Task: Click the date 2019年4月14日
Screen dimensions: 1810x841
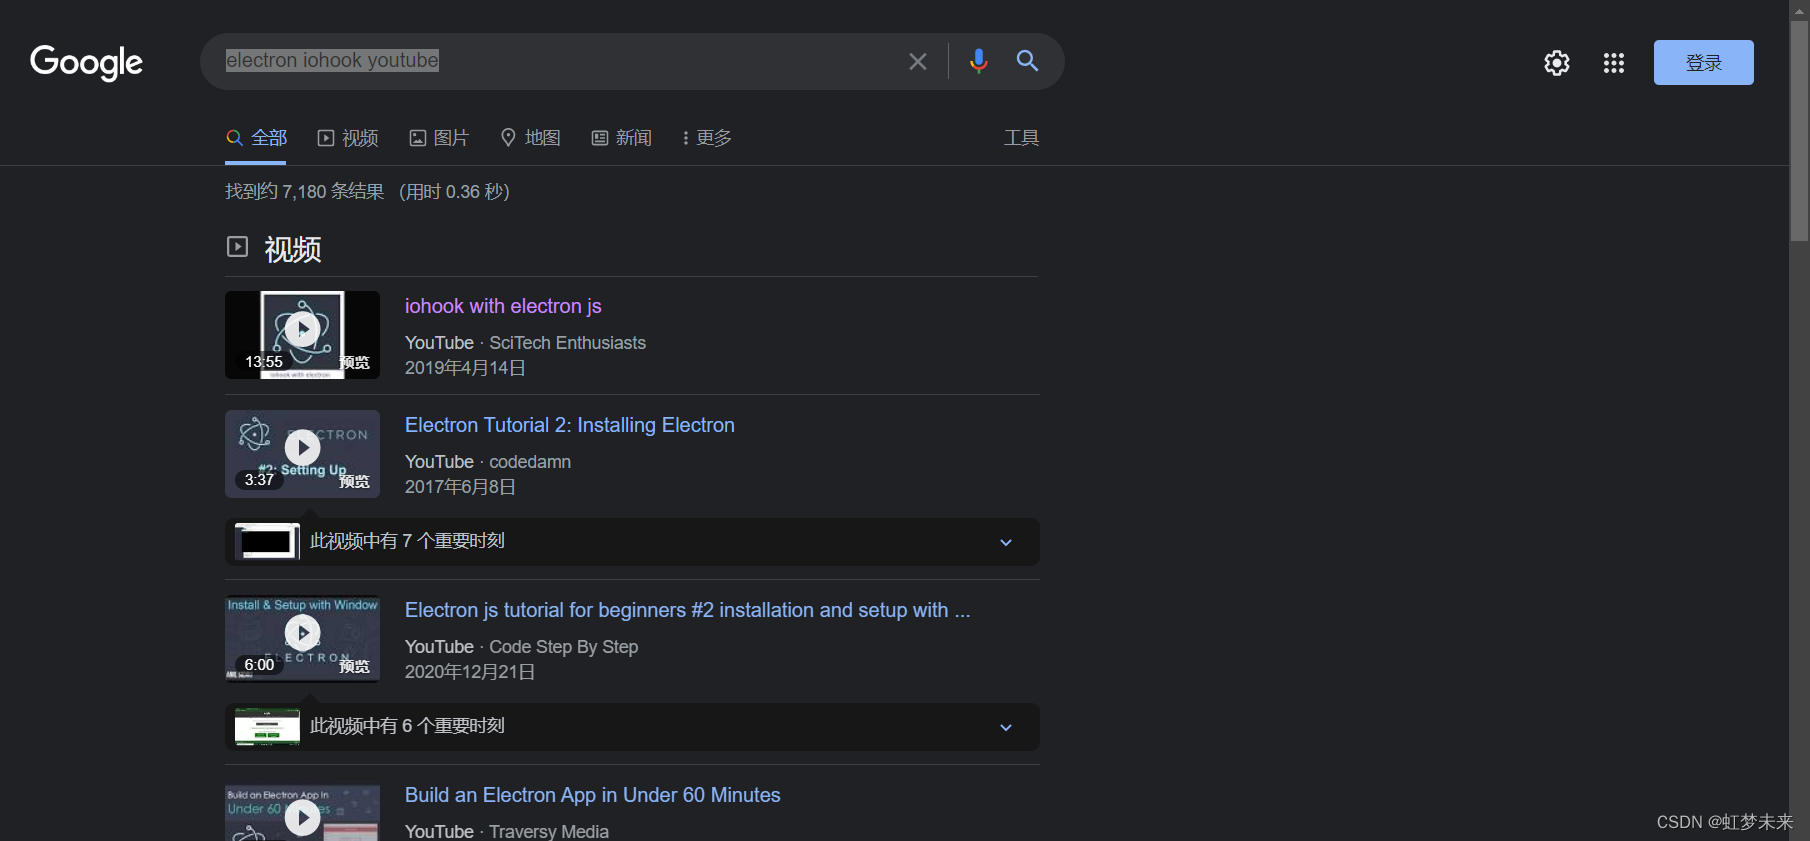Action: (x=465, y=368)
